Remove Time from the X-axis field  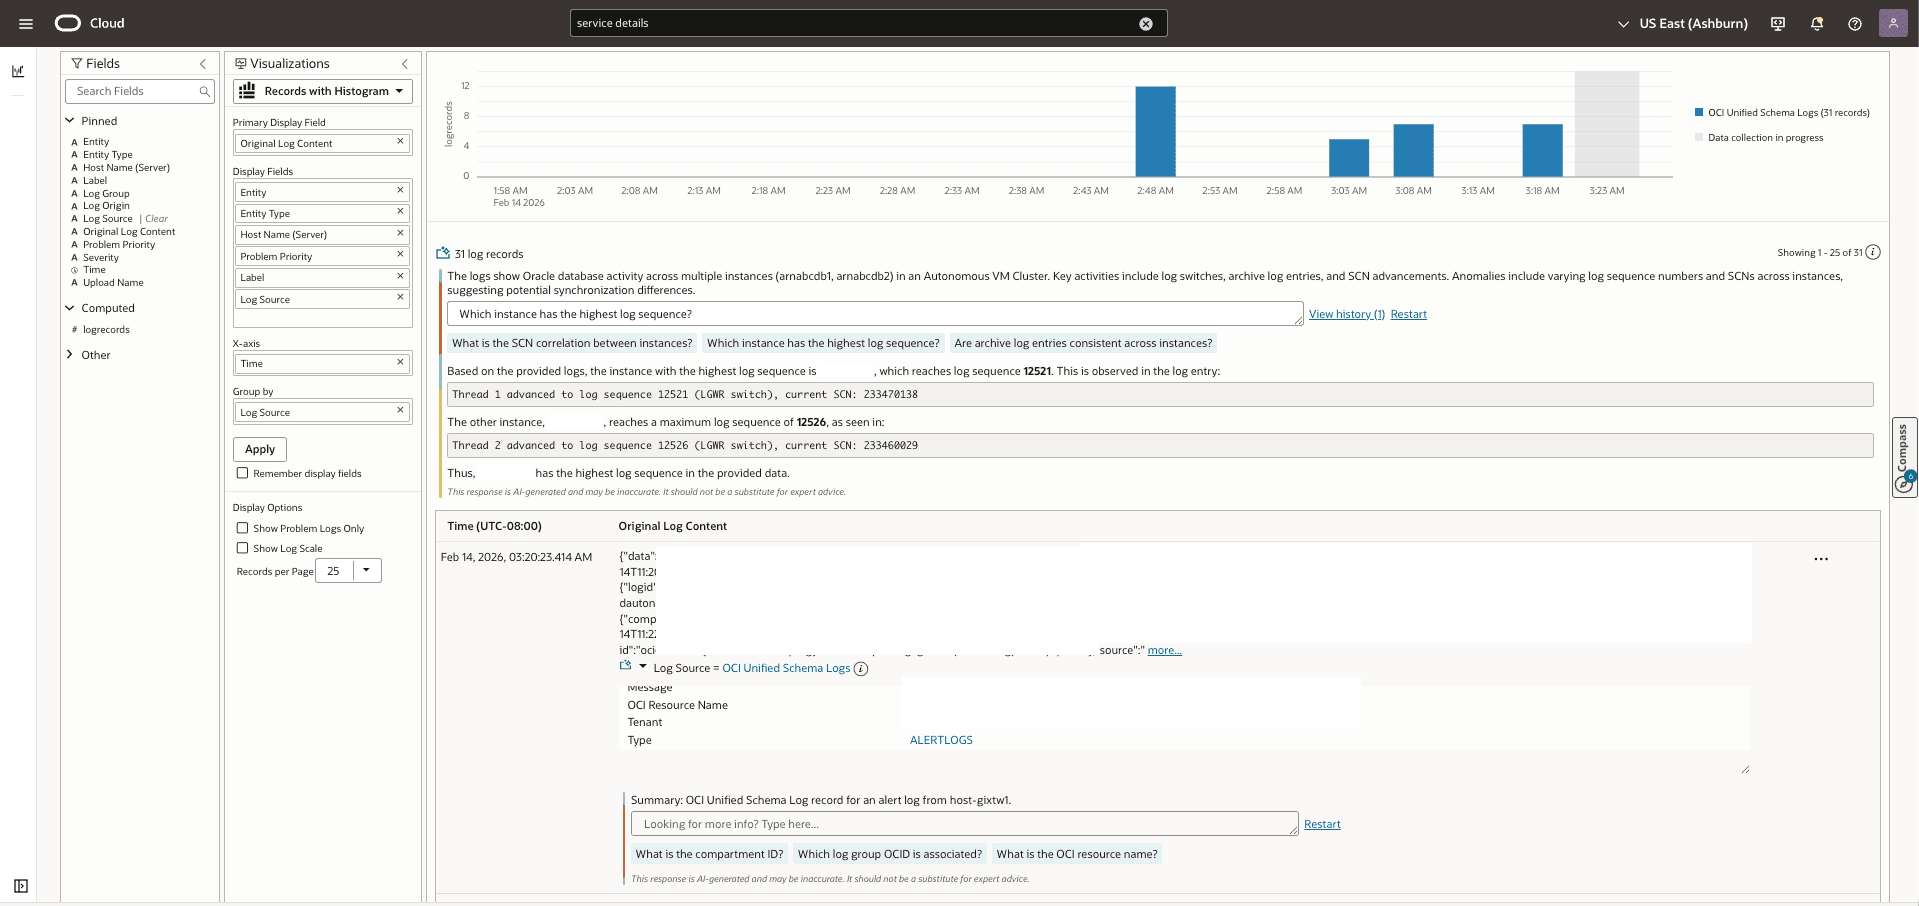point(400,362)
